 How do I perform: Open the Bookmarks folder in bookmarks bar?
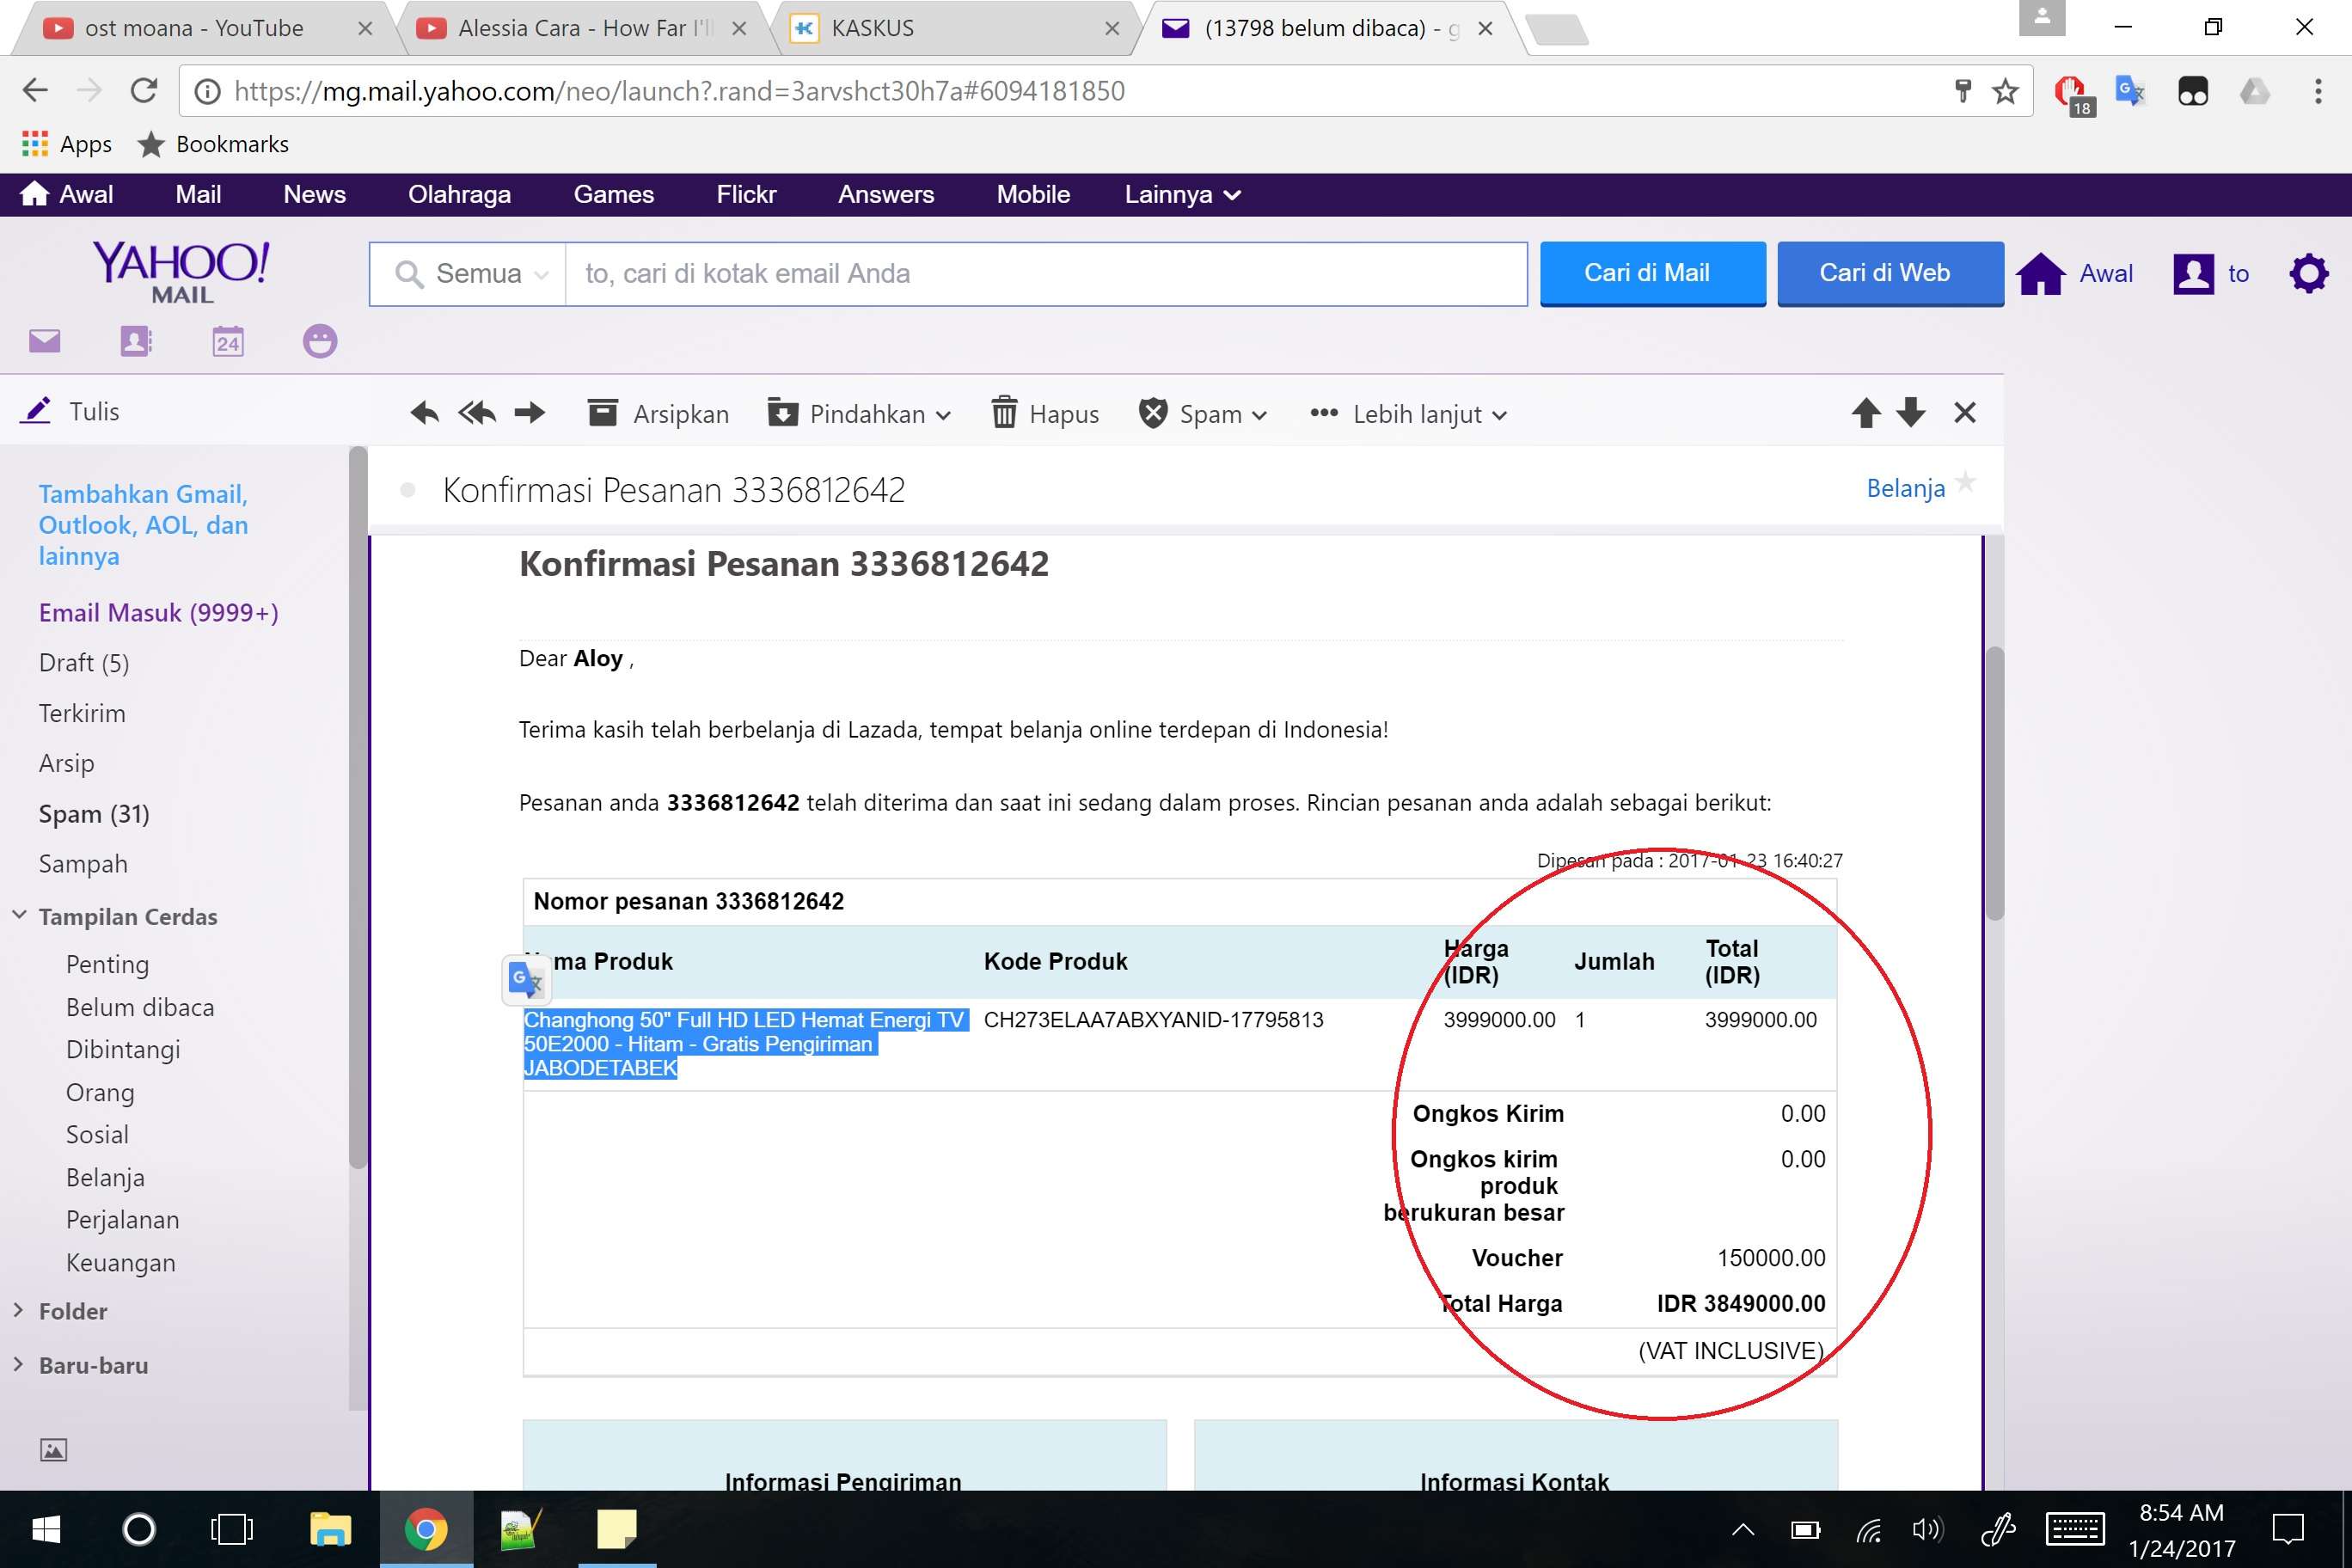(213, 144)
